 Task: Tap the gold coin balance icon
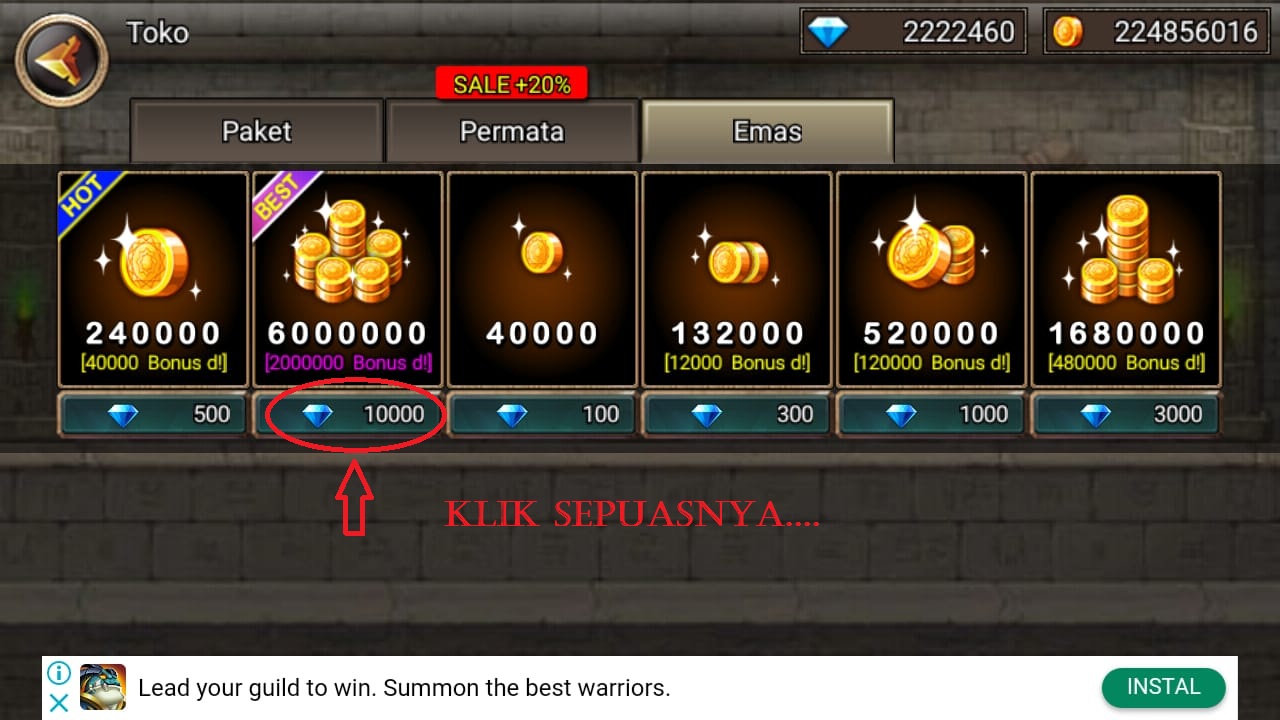click(x=1068, y=33)
